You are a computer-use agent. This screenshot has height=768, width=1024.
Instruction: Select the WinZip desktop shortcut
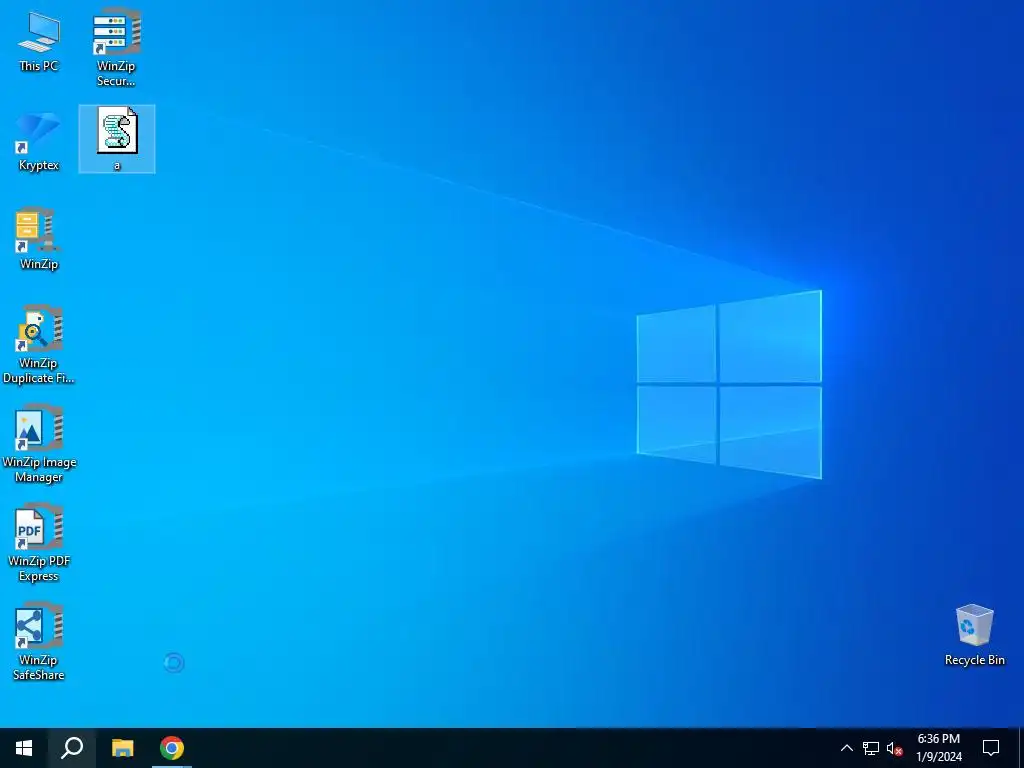click(x=39, y=239)
